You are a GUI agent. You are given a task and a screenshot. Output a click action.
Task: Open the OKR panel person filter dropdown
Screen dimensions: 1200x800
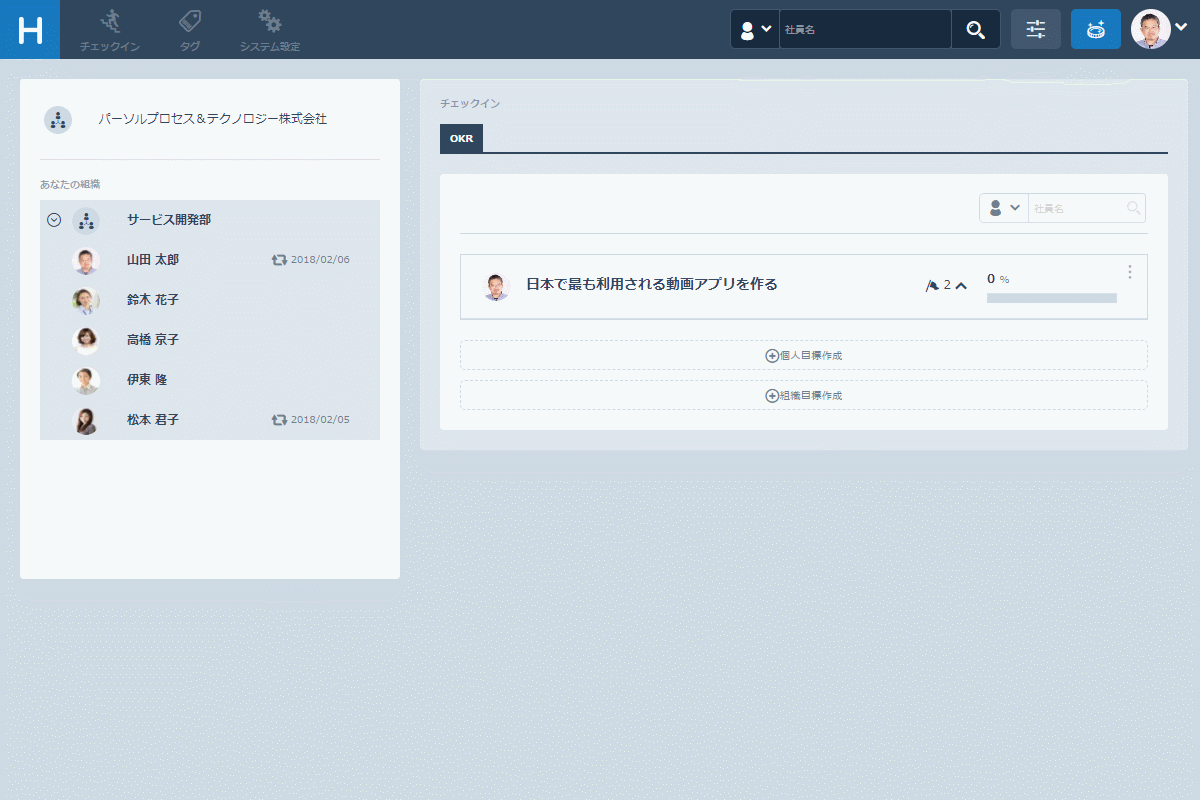1003,208
